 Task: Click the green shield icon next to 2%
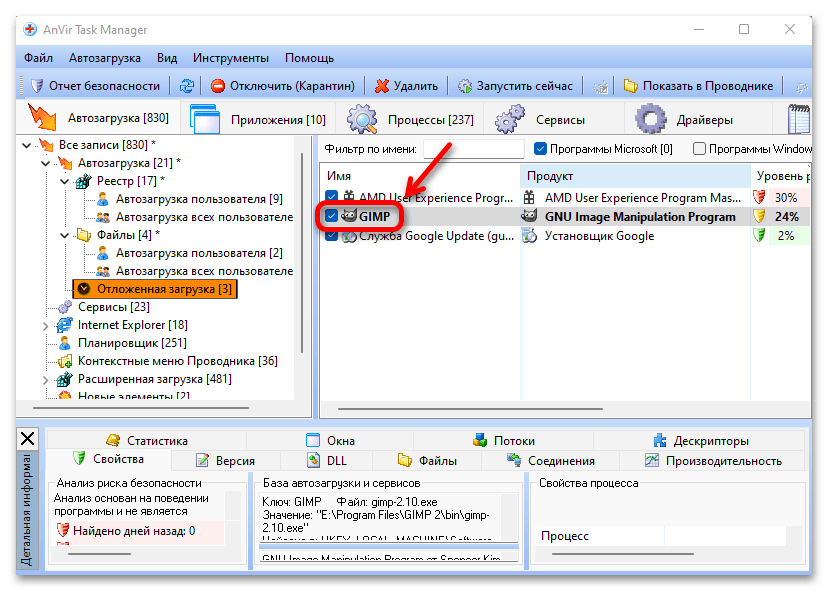pos(759,235)
